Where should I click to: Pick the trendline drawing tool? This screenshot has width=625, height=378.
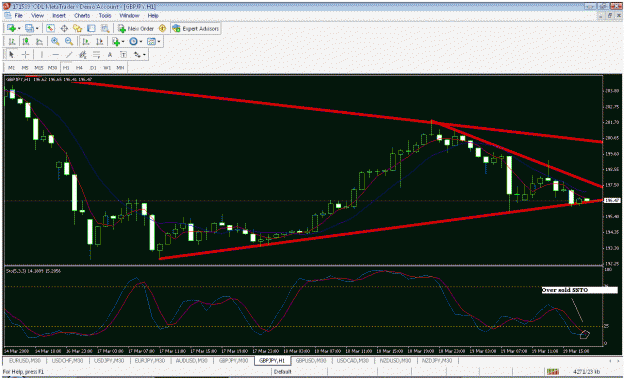pyautogui.click(x=69, y=54)
